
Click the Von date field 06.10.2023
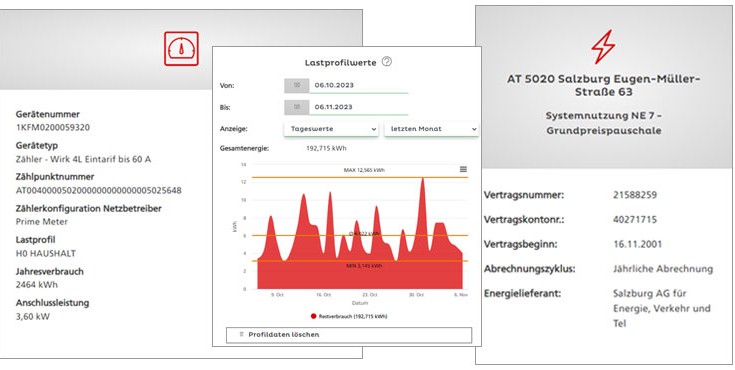[x=359, y=85]
